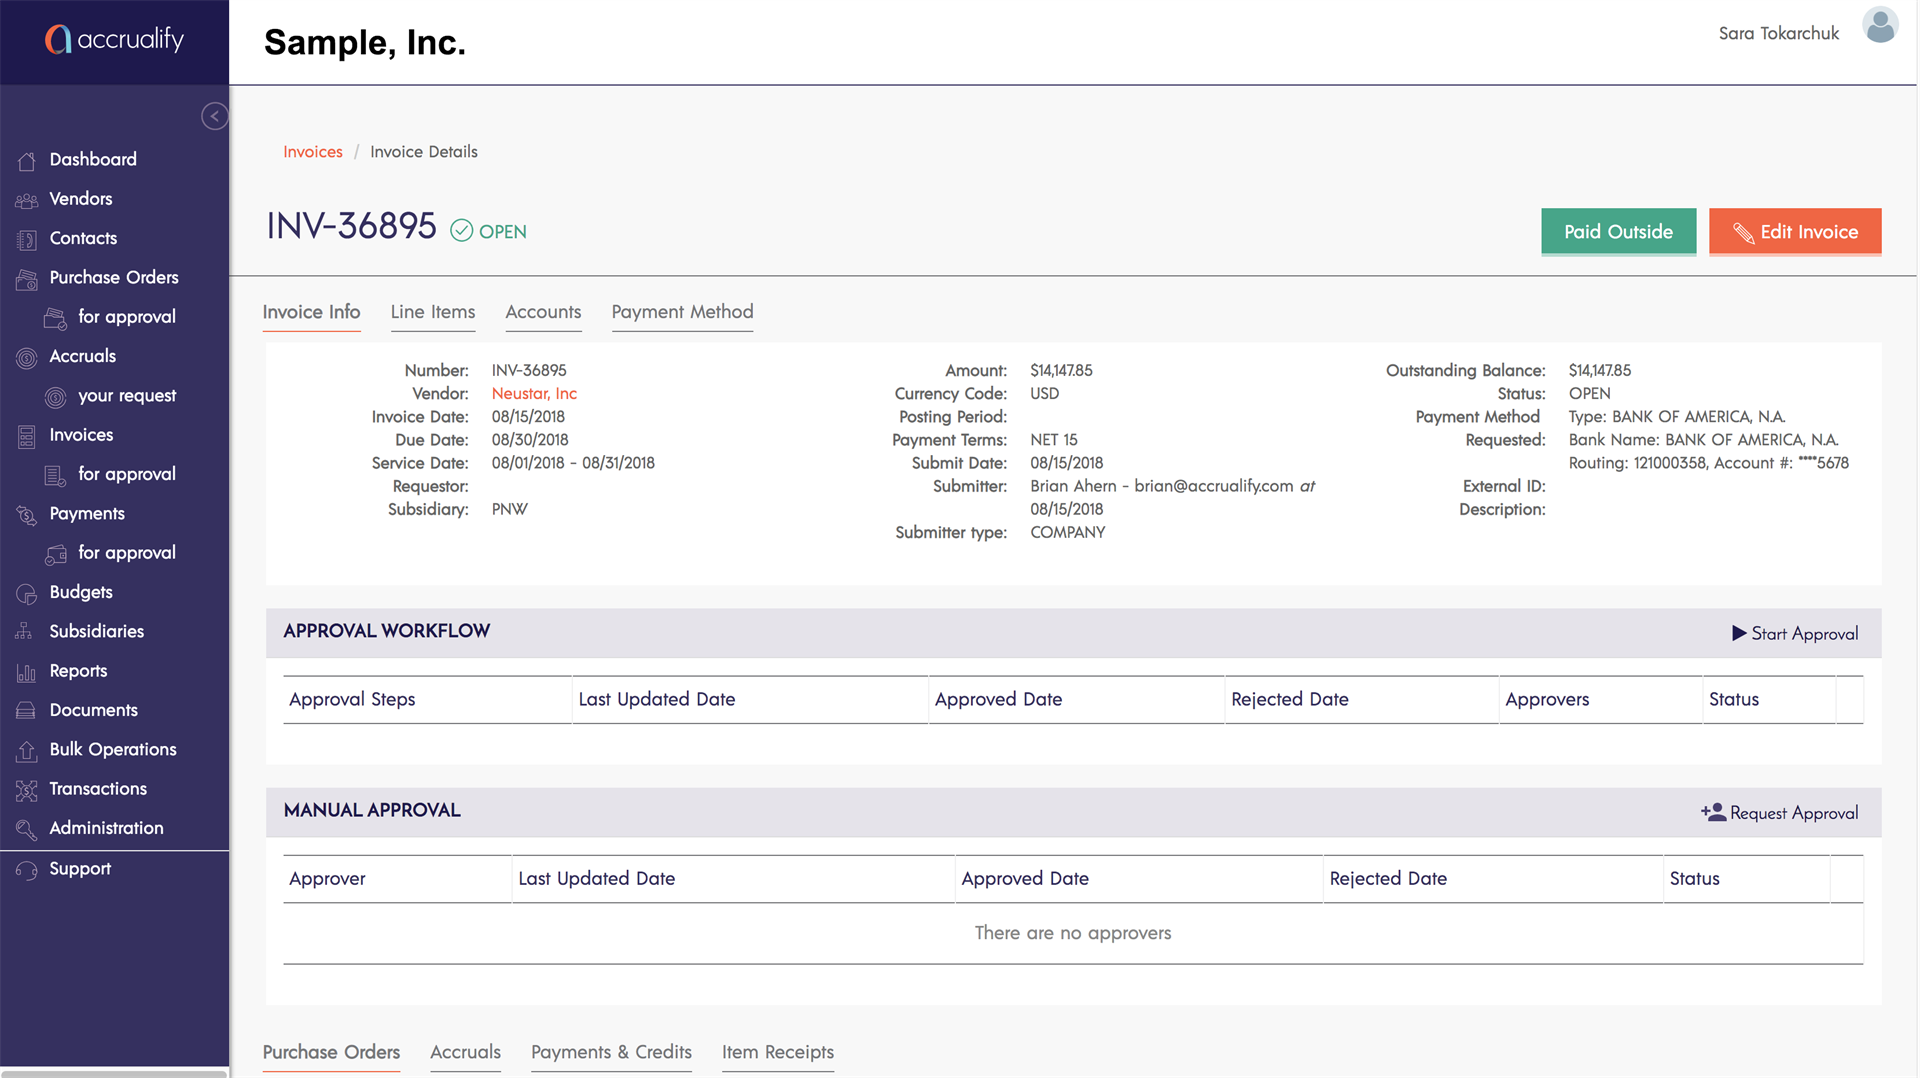The height and width of the screenshot is (1078, 1920).
Task: Click the Request Approval add-person icon
Action: tap(1713, 812)
